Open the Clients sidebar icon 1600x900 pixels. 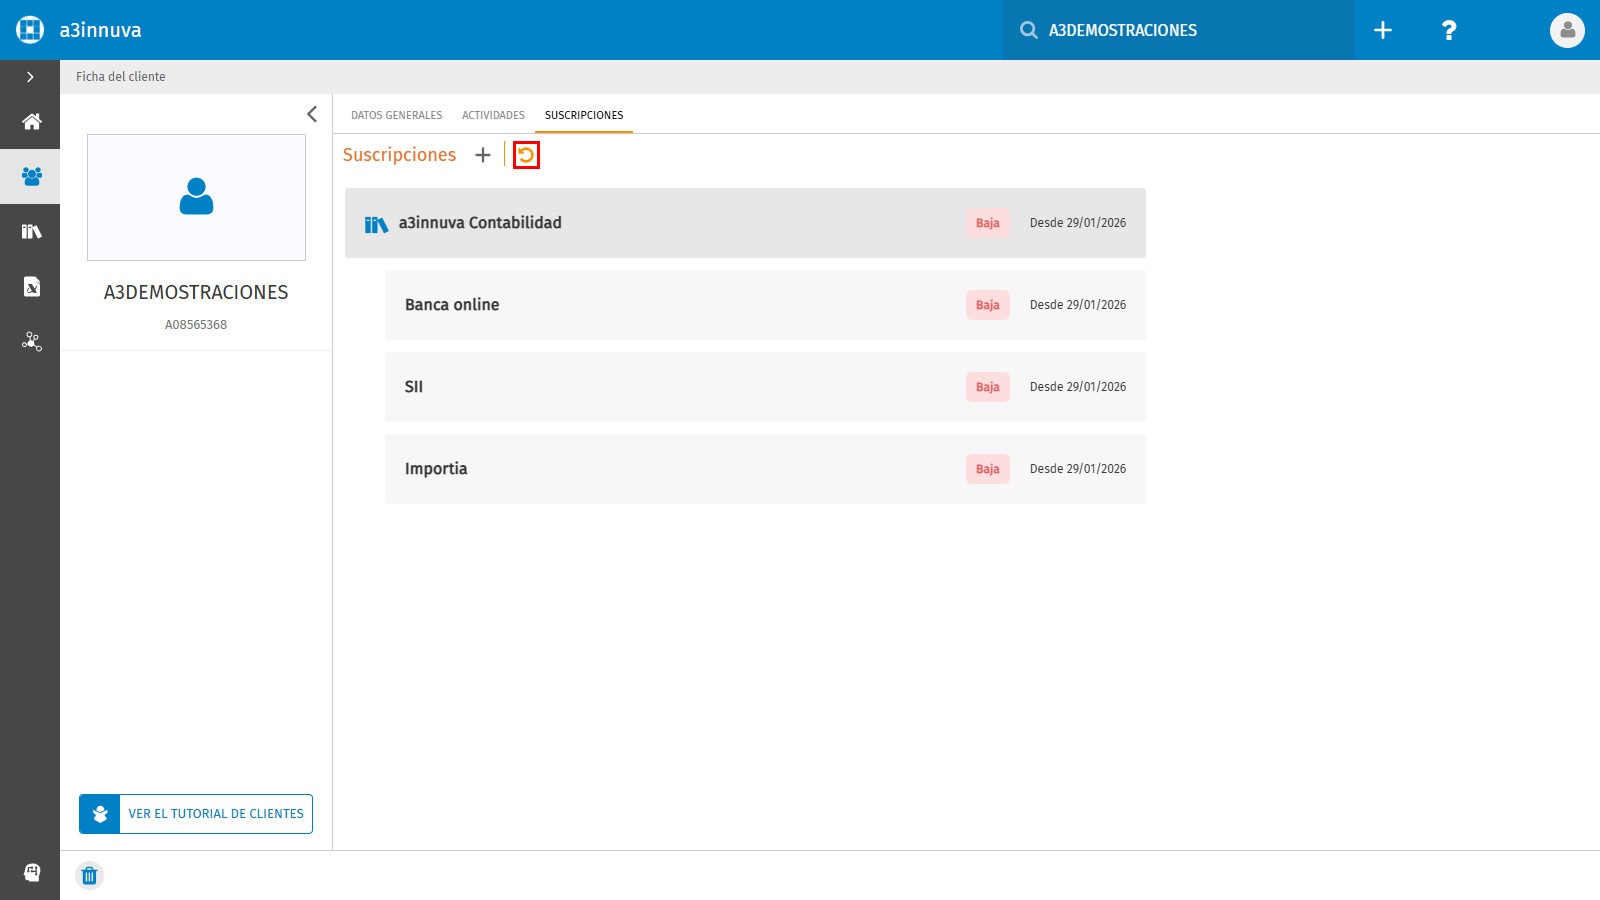click(31, 177)
